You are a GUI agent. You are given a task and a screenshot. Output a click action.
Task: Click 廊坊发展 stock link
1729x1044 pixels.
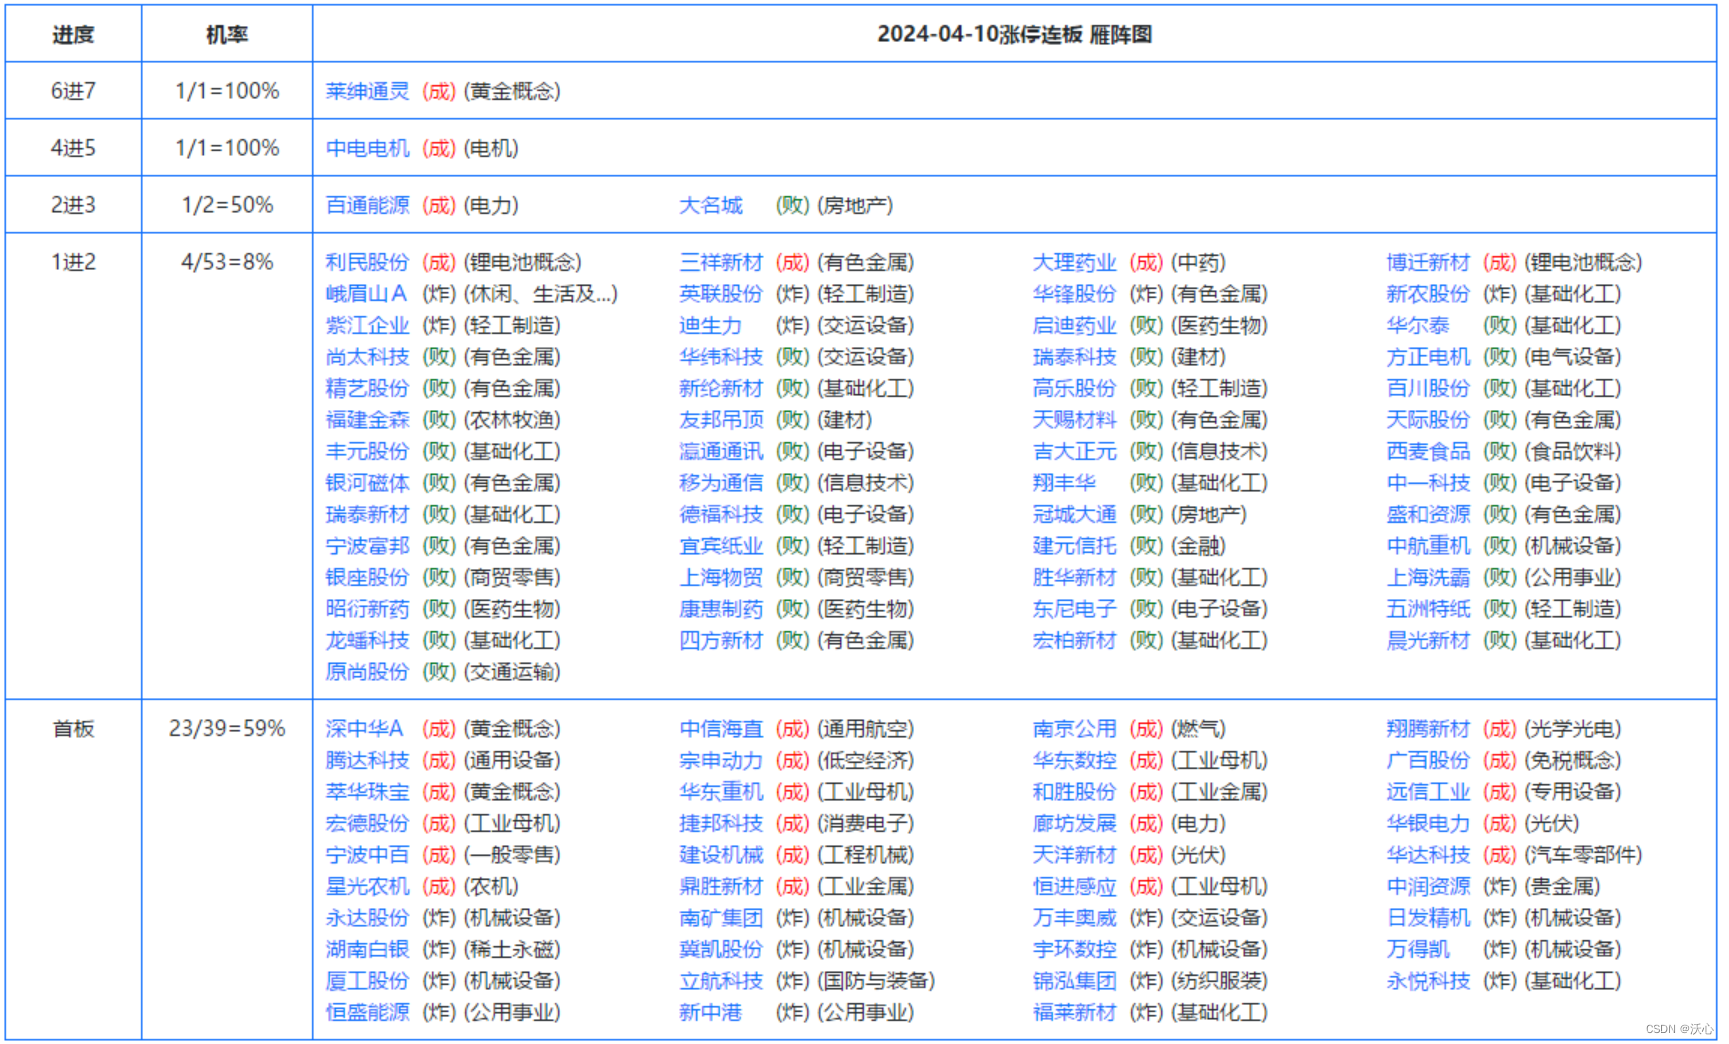(x=1074, y=824)
